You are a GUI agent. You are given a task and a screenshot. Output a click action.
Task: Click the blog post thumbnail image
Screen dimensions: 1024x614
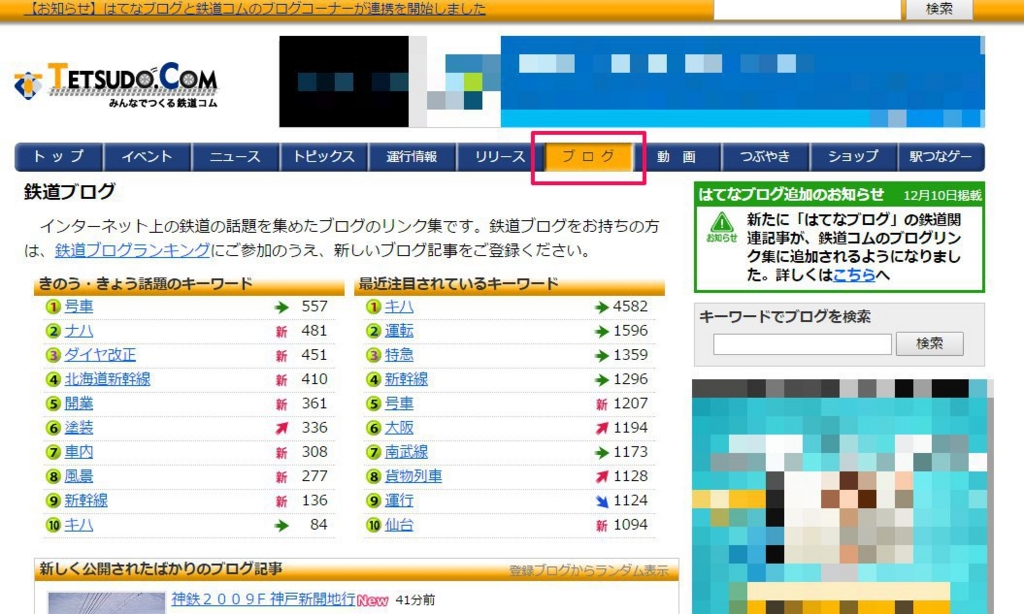106,603
